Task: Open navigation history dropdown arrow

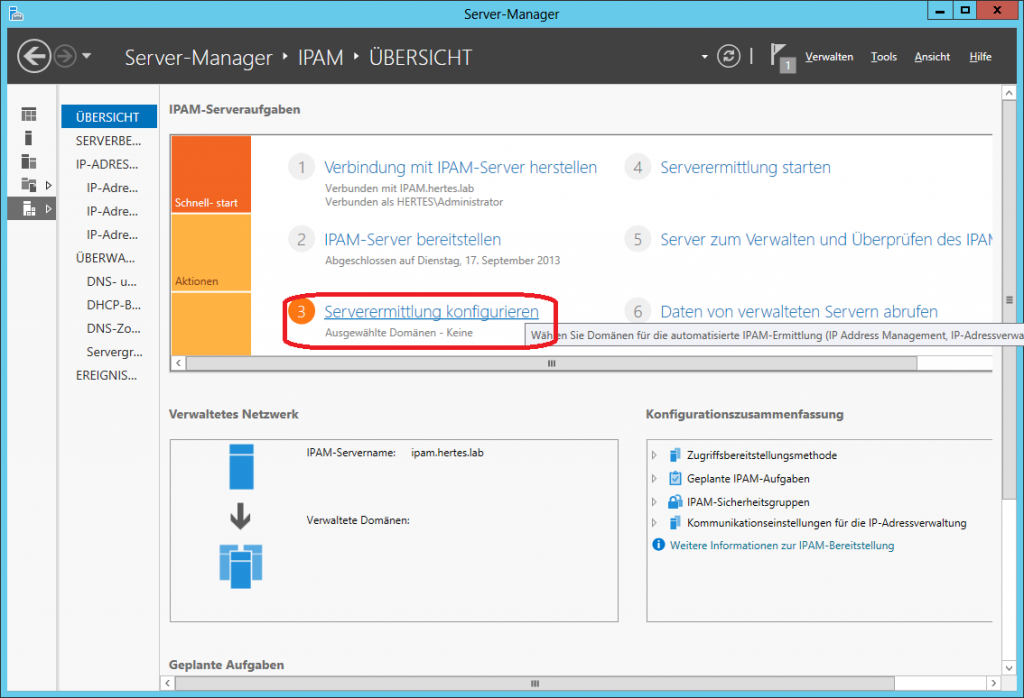Action: (87, 56)
